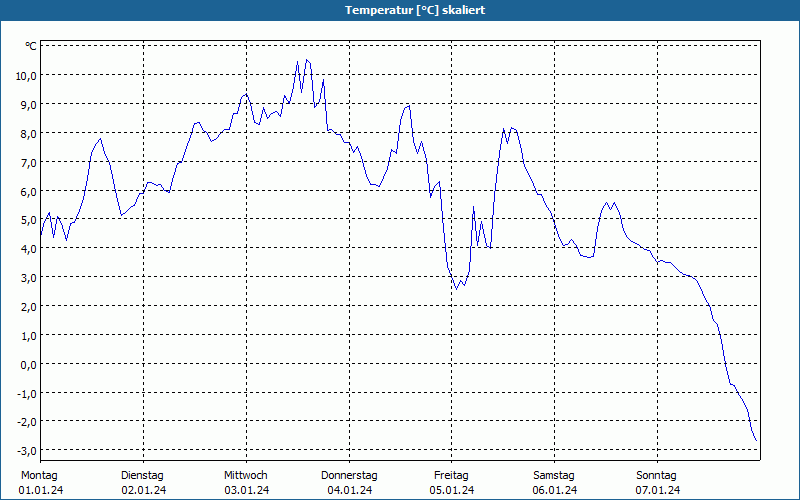Click the date 07.01.24
Viewport: 800px width, 500px height.
658,490
